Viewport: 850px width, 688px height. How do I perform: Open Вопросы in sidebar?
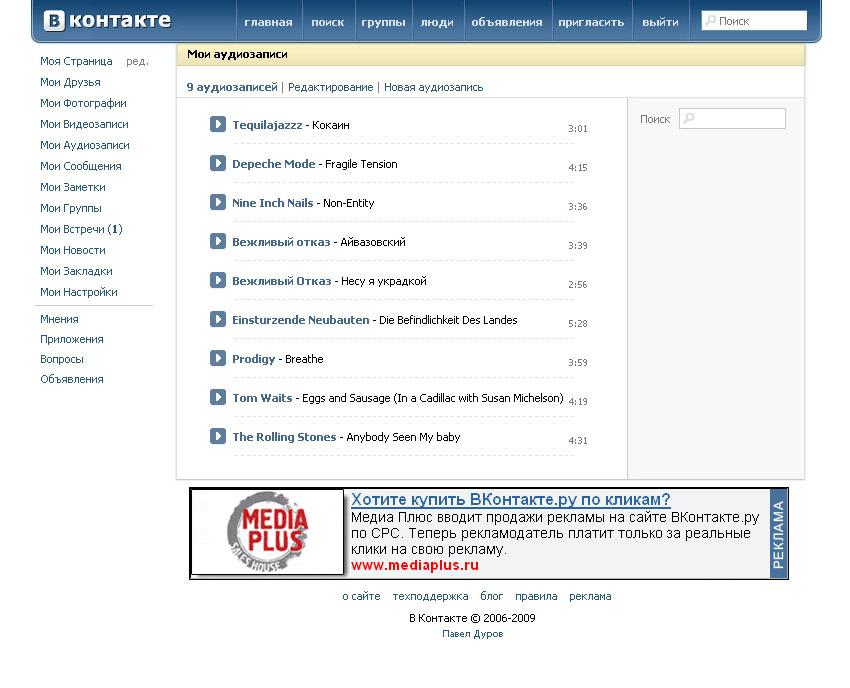(x=62, y=359)
